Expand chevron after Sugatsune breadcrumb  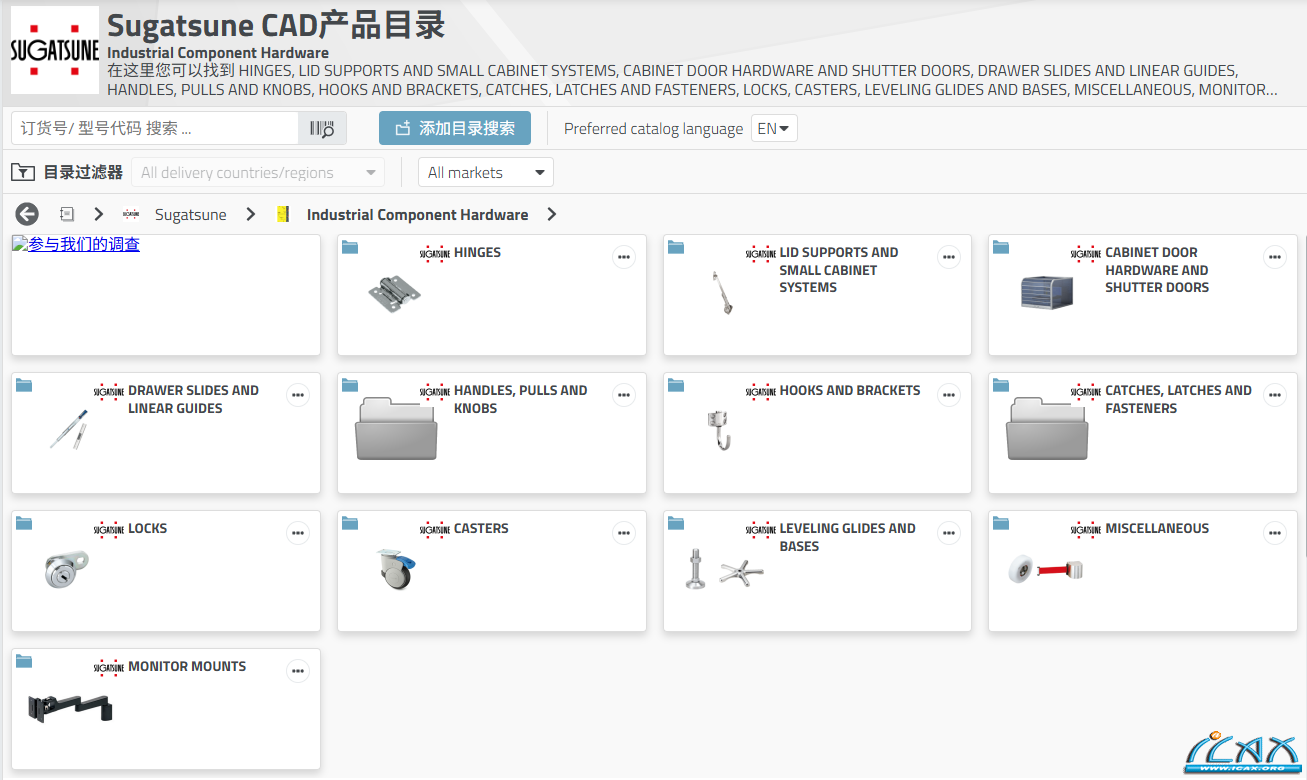[251, 214]
